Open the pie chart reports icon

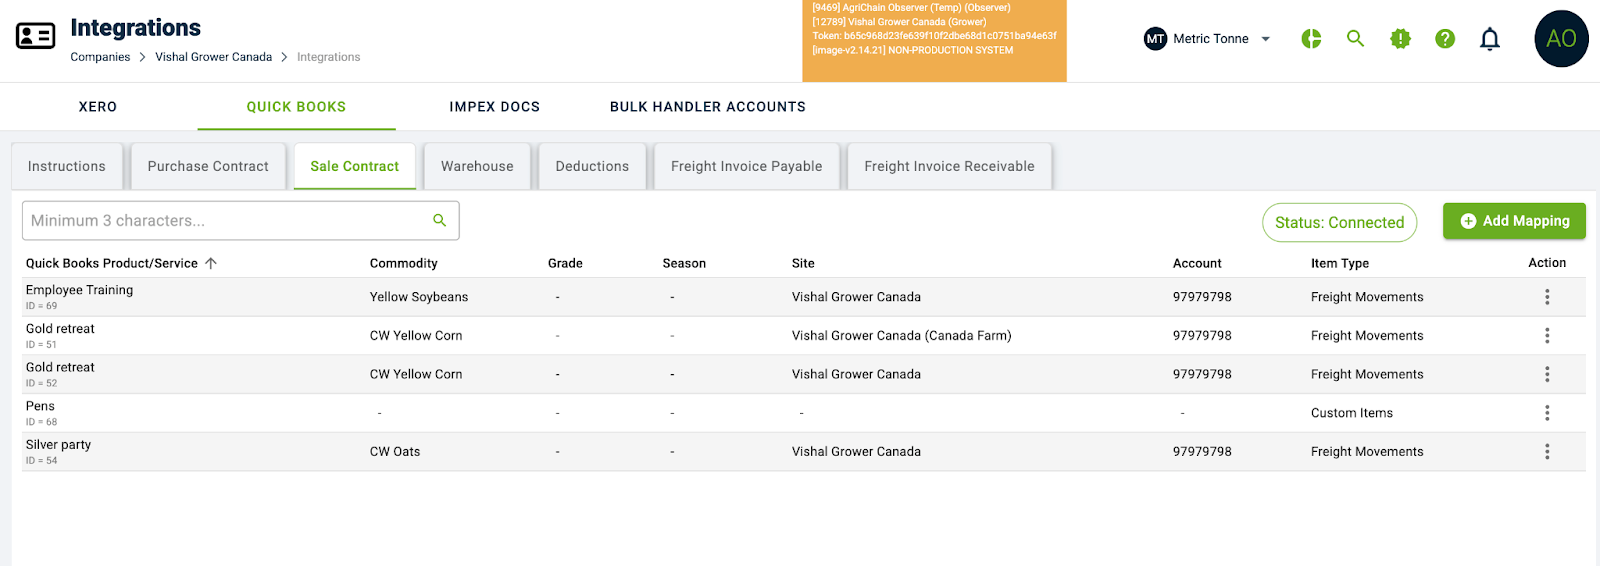coord(1311,39)
